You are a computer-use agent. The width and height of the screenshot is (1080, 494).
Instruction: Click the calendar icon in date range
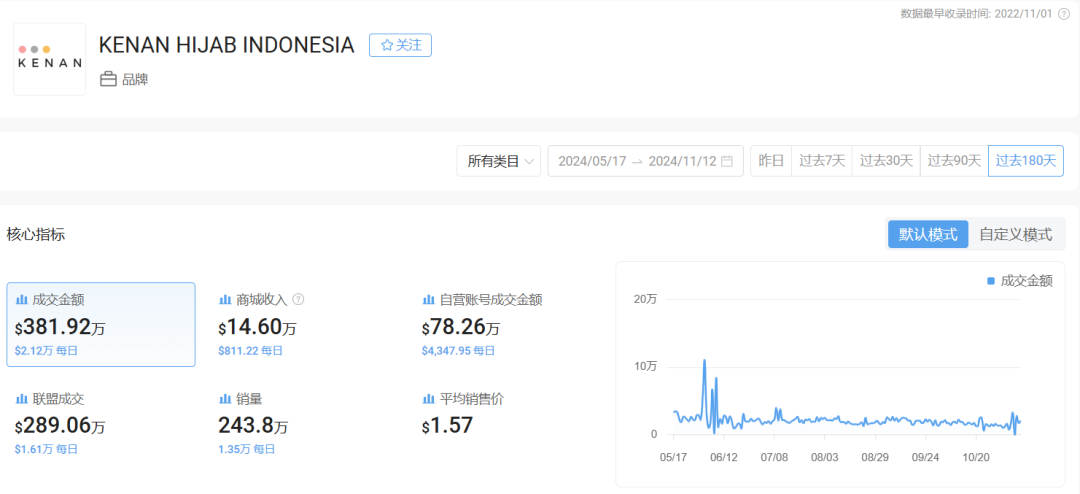click(727, 161)
